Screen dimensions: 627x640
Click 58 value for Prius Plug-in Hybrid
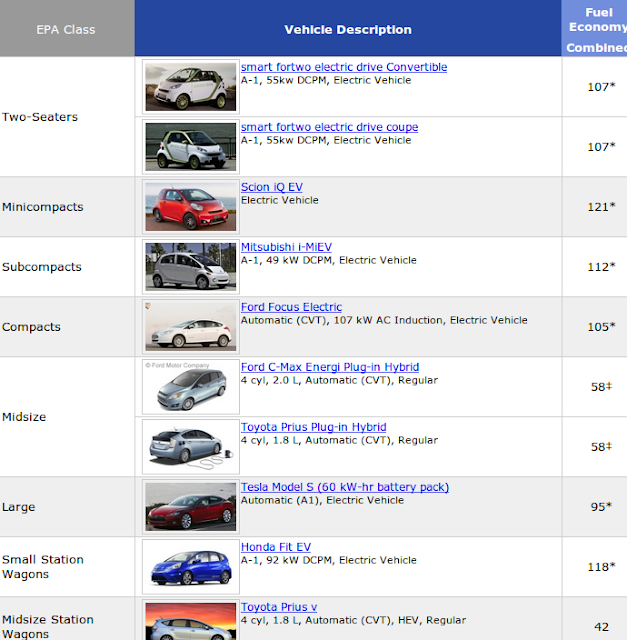click(x=601, y=447)
